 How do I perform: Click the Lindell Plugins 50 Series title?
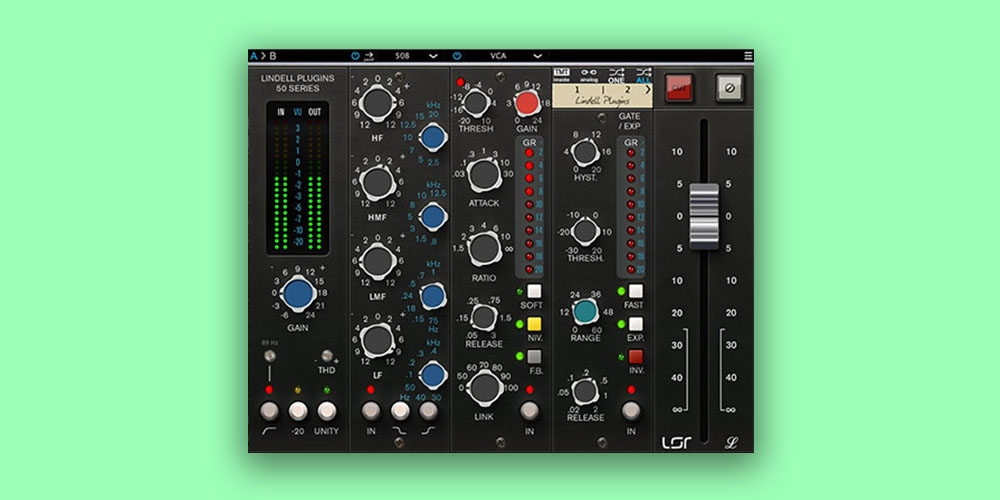click(x=298, y=84)
